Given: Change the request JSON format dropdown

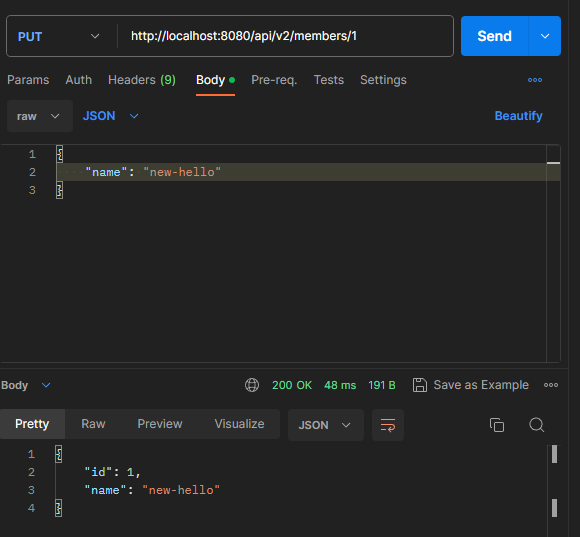Looking at the screenshot, I should click(x=111, y=116).
